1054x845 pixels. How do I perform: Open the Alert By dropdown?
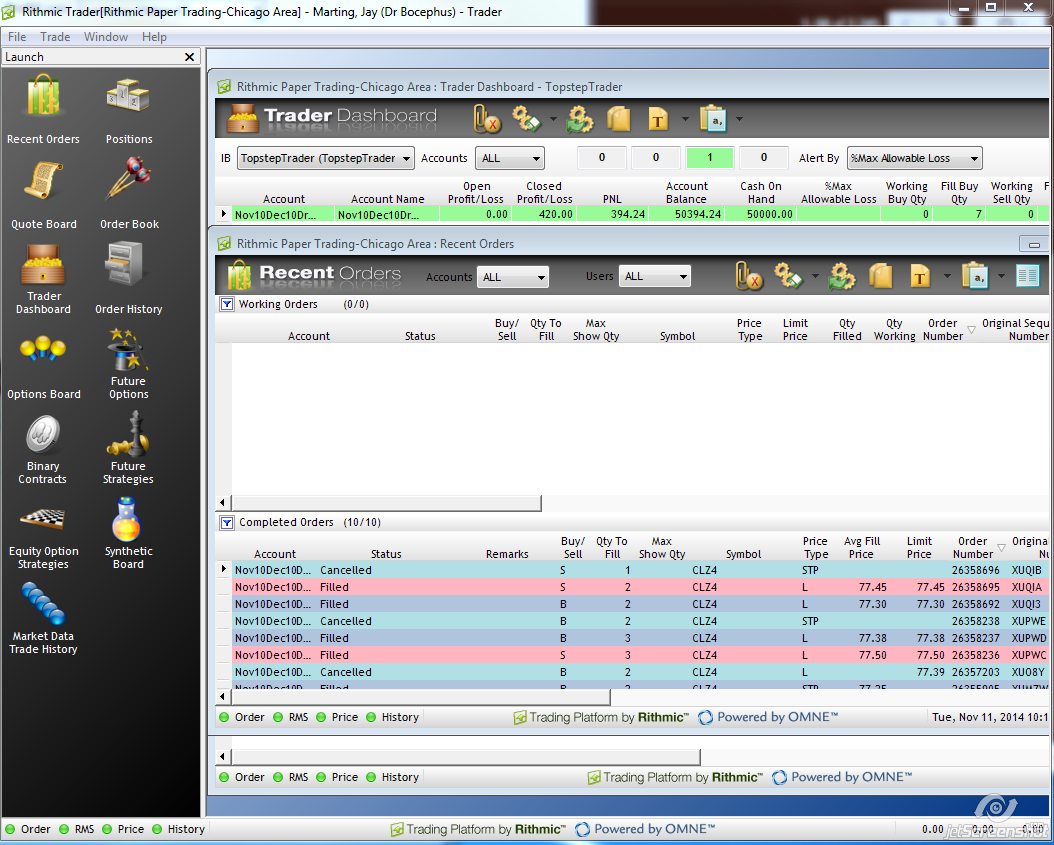point(914,159)
